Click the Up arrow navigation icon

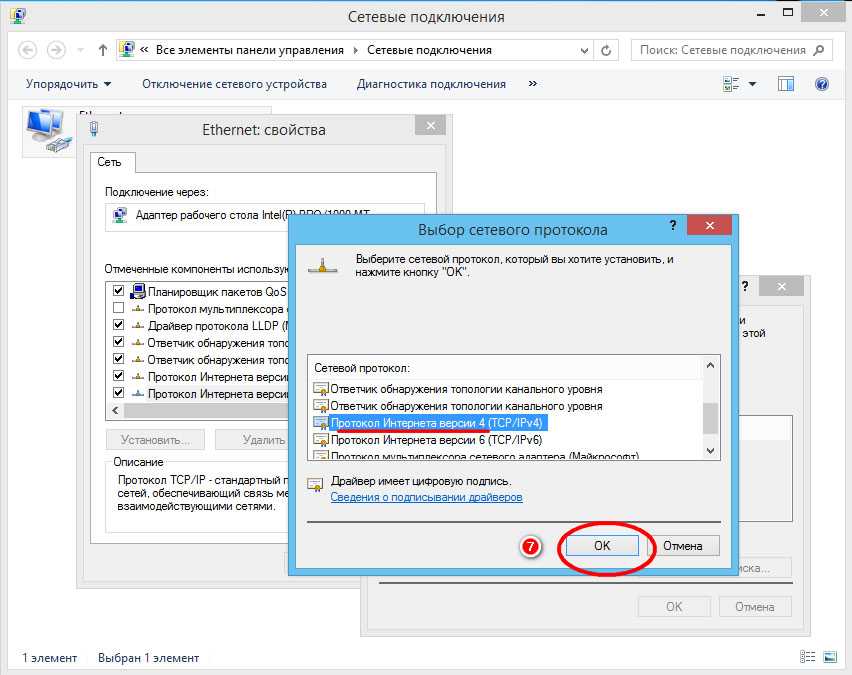coord(103,50)
